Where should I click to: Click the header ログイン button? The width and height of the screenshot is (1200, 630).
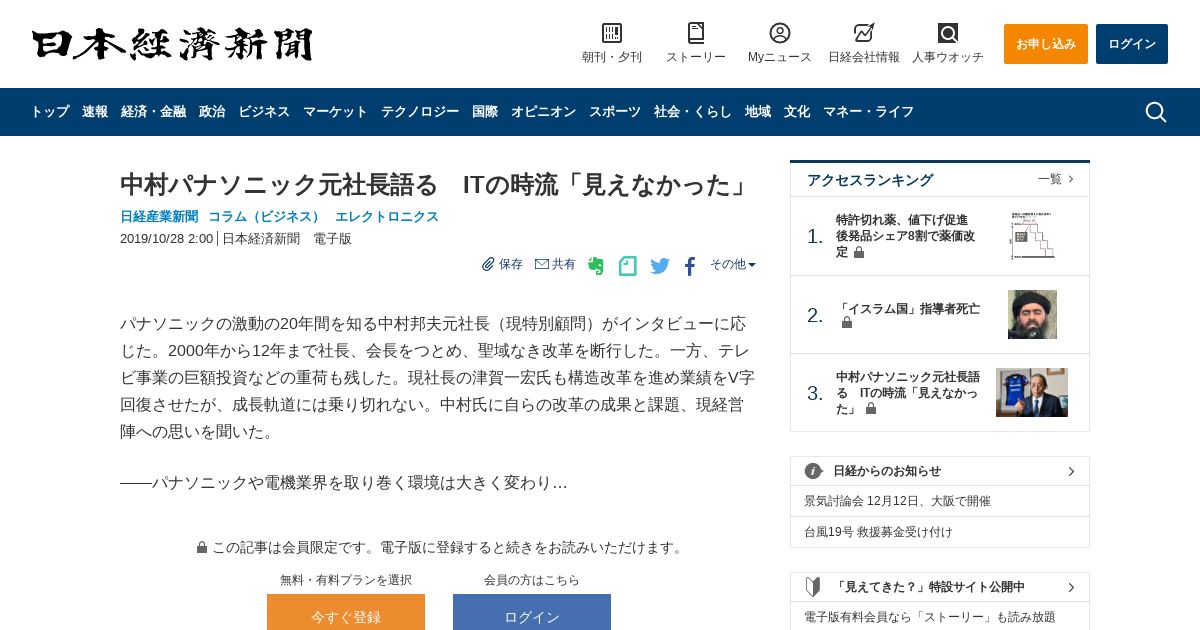click(x=1132, y=44)
